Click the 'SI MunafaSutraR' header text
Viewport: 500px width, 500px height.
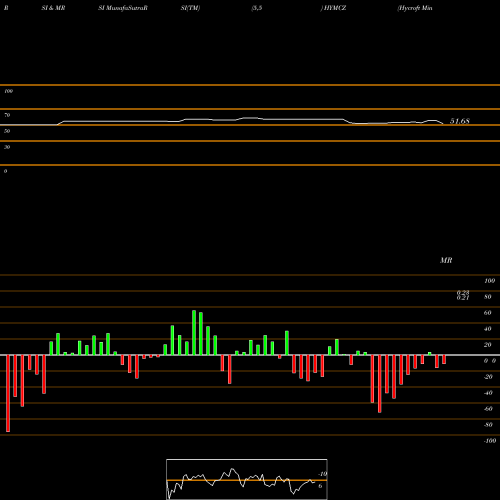123,8
